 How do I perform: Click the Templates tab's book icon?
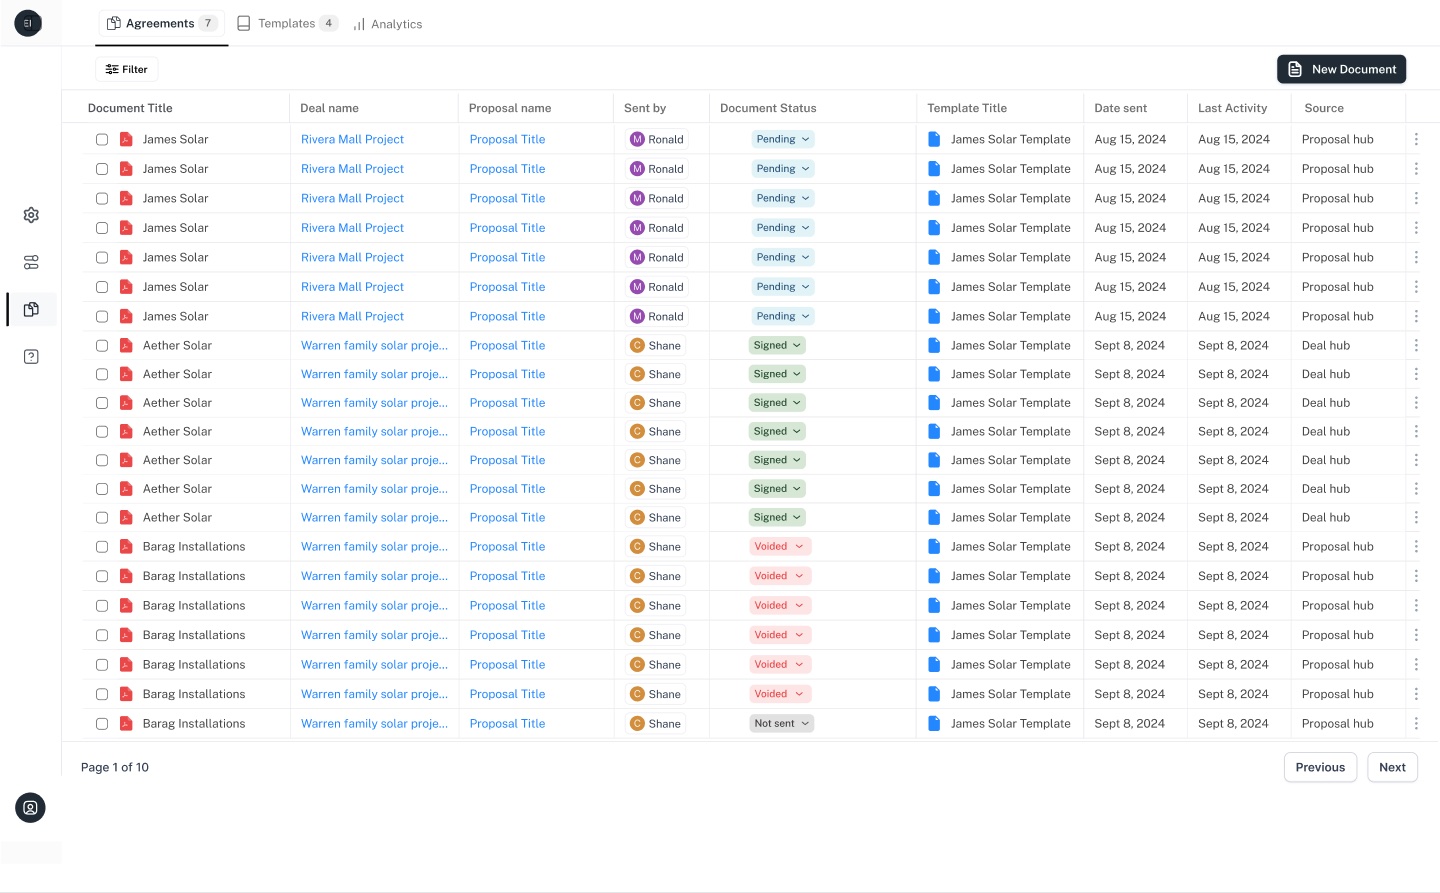pos(244,23)
